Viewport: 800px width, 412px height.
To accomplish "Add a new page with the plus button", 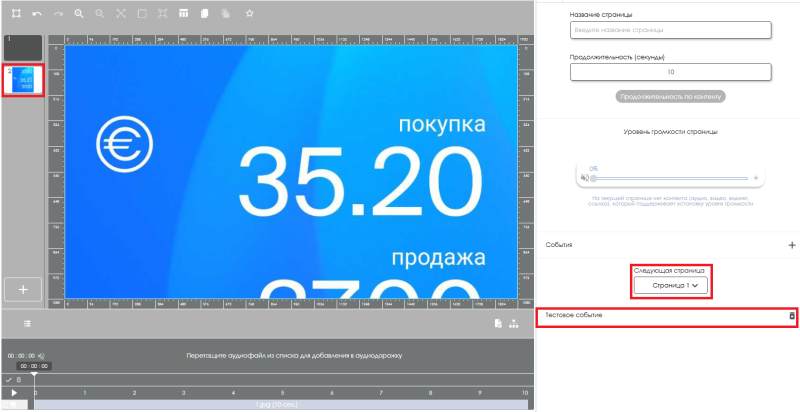I will [23, 288].
